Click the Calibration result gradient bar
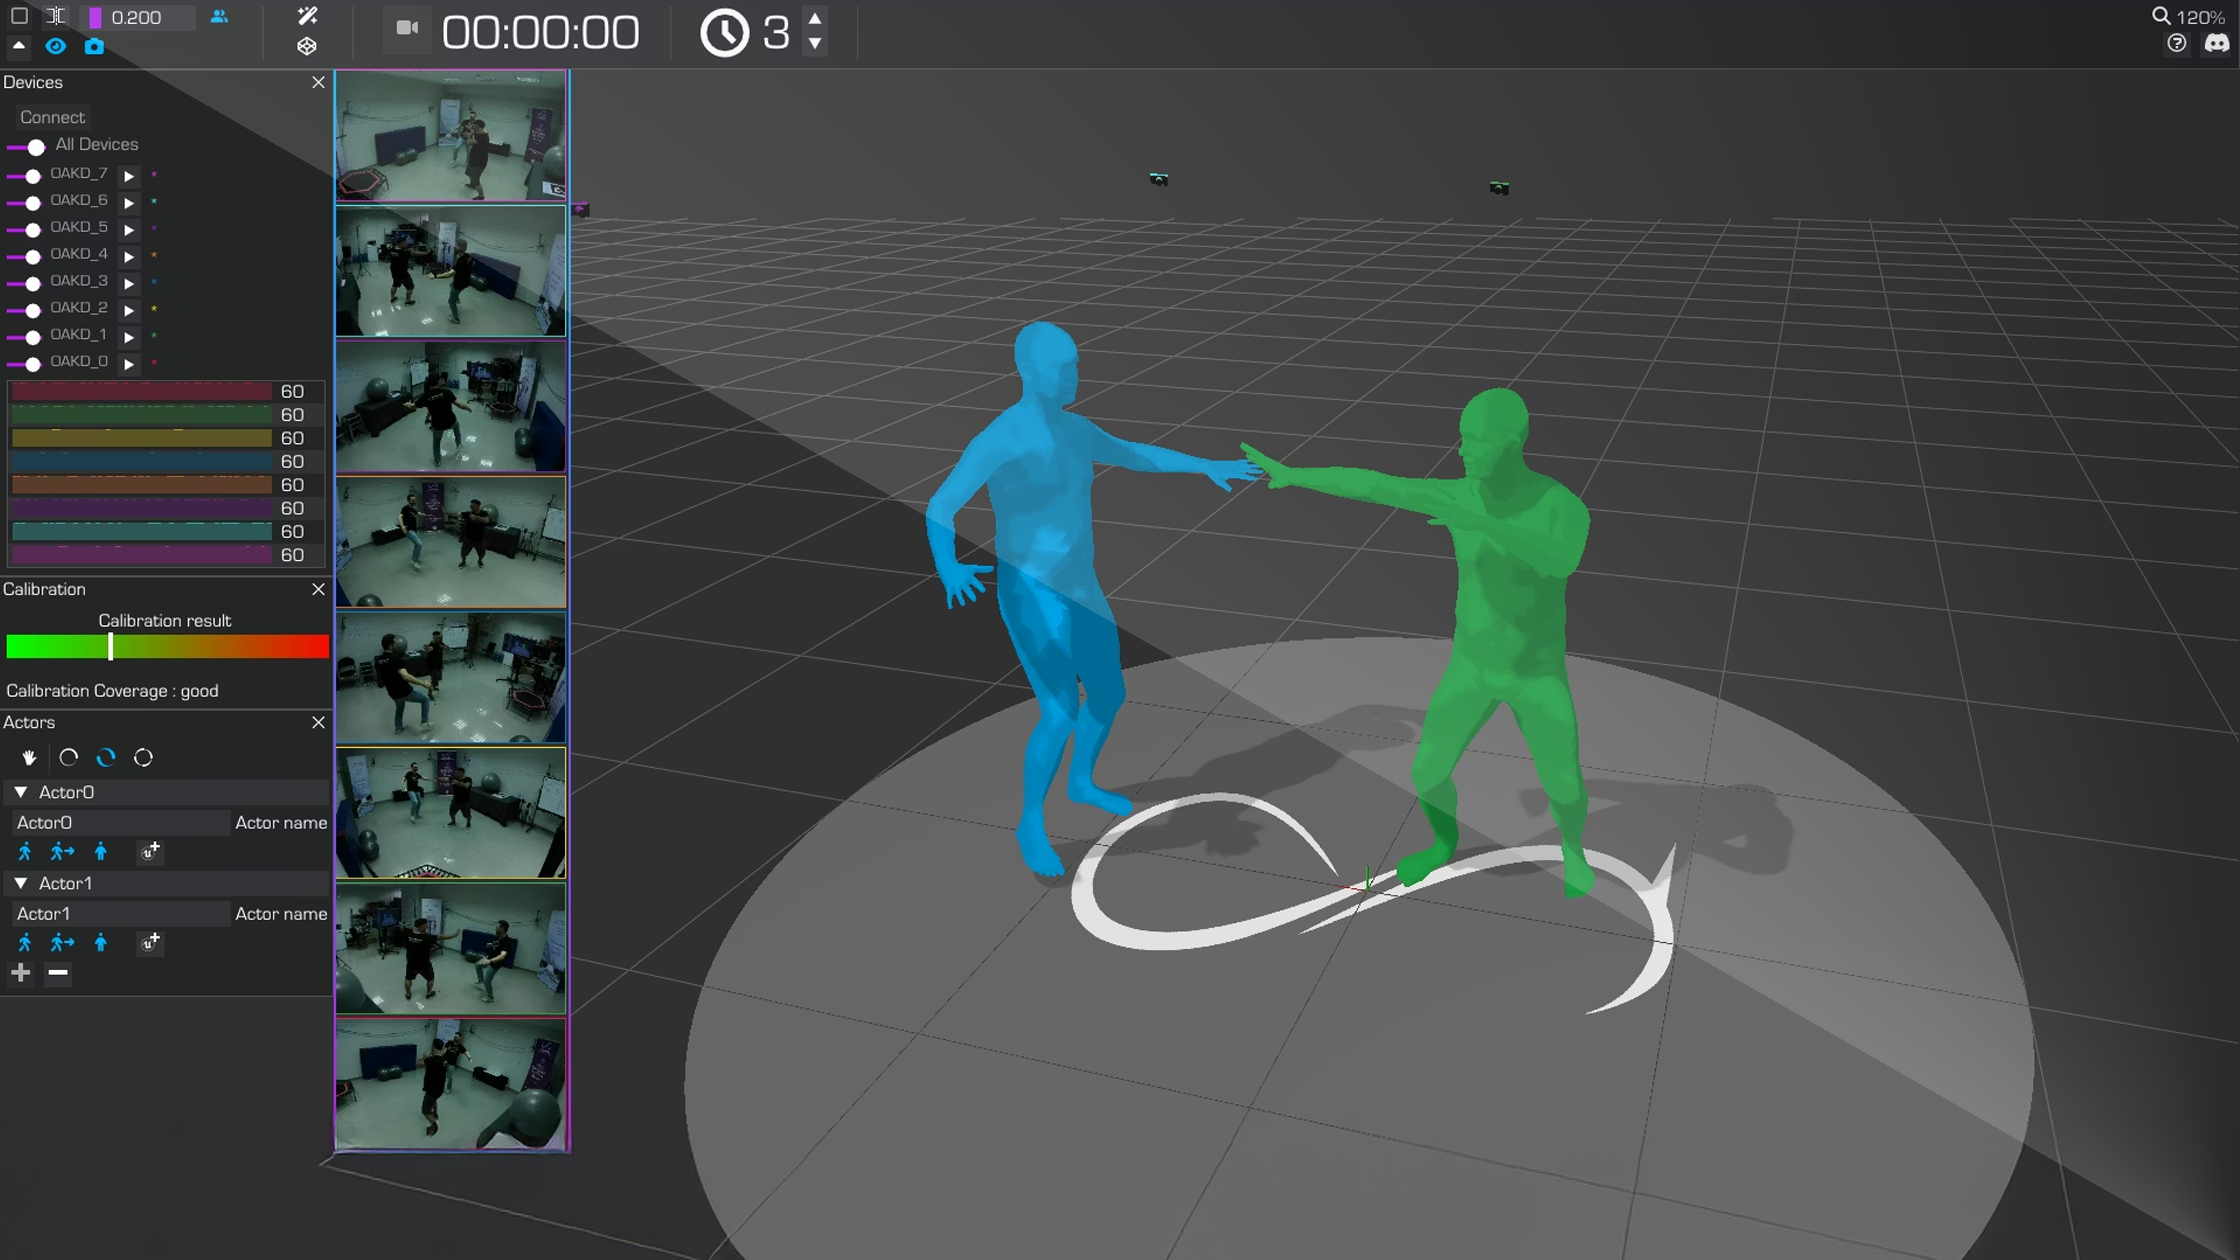This screenshot has width=2240, height=1260. (167, 647)
